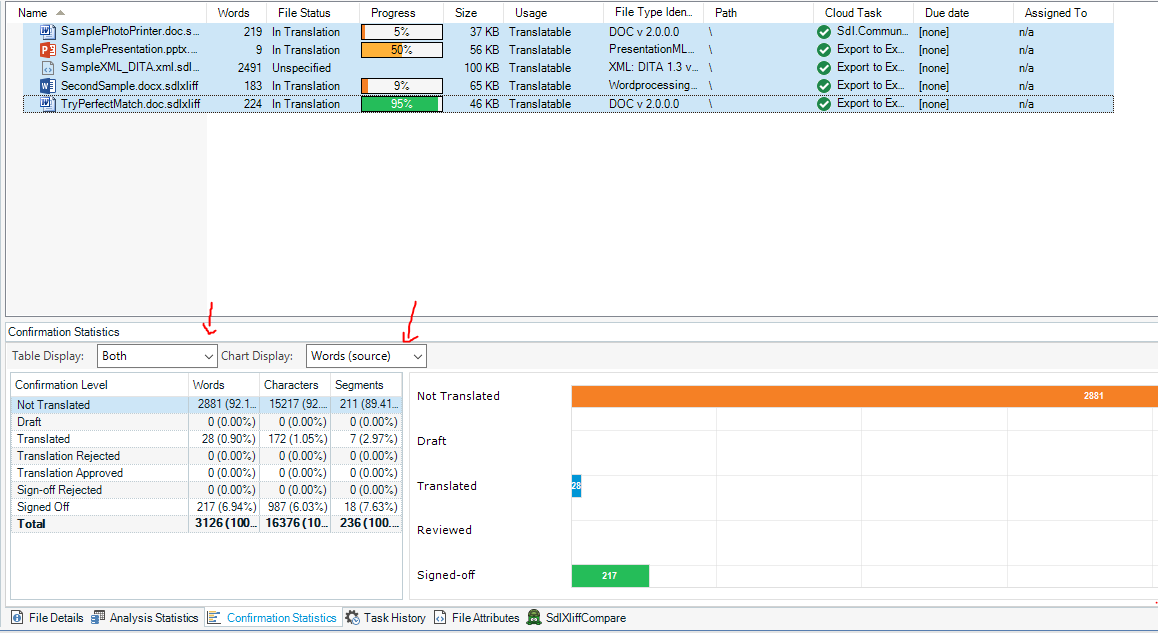
Task: Click the File Details tab icon
Action: coord(17,618)
